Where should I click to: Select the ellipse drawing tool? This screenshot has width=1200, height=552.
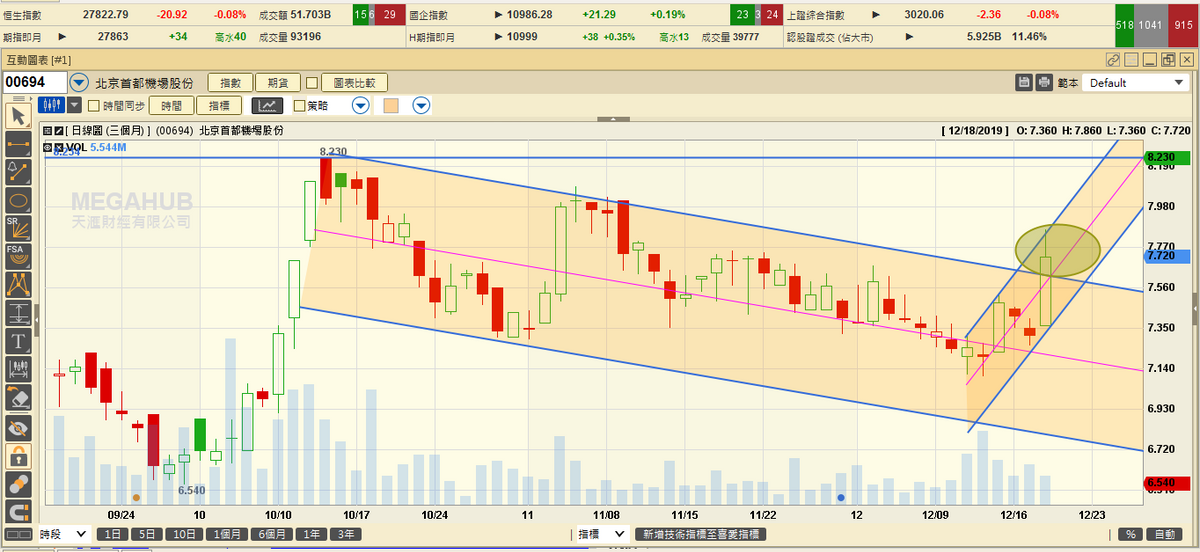coord(18,198)
